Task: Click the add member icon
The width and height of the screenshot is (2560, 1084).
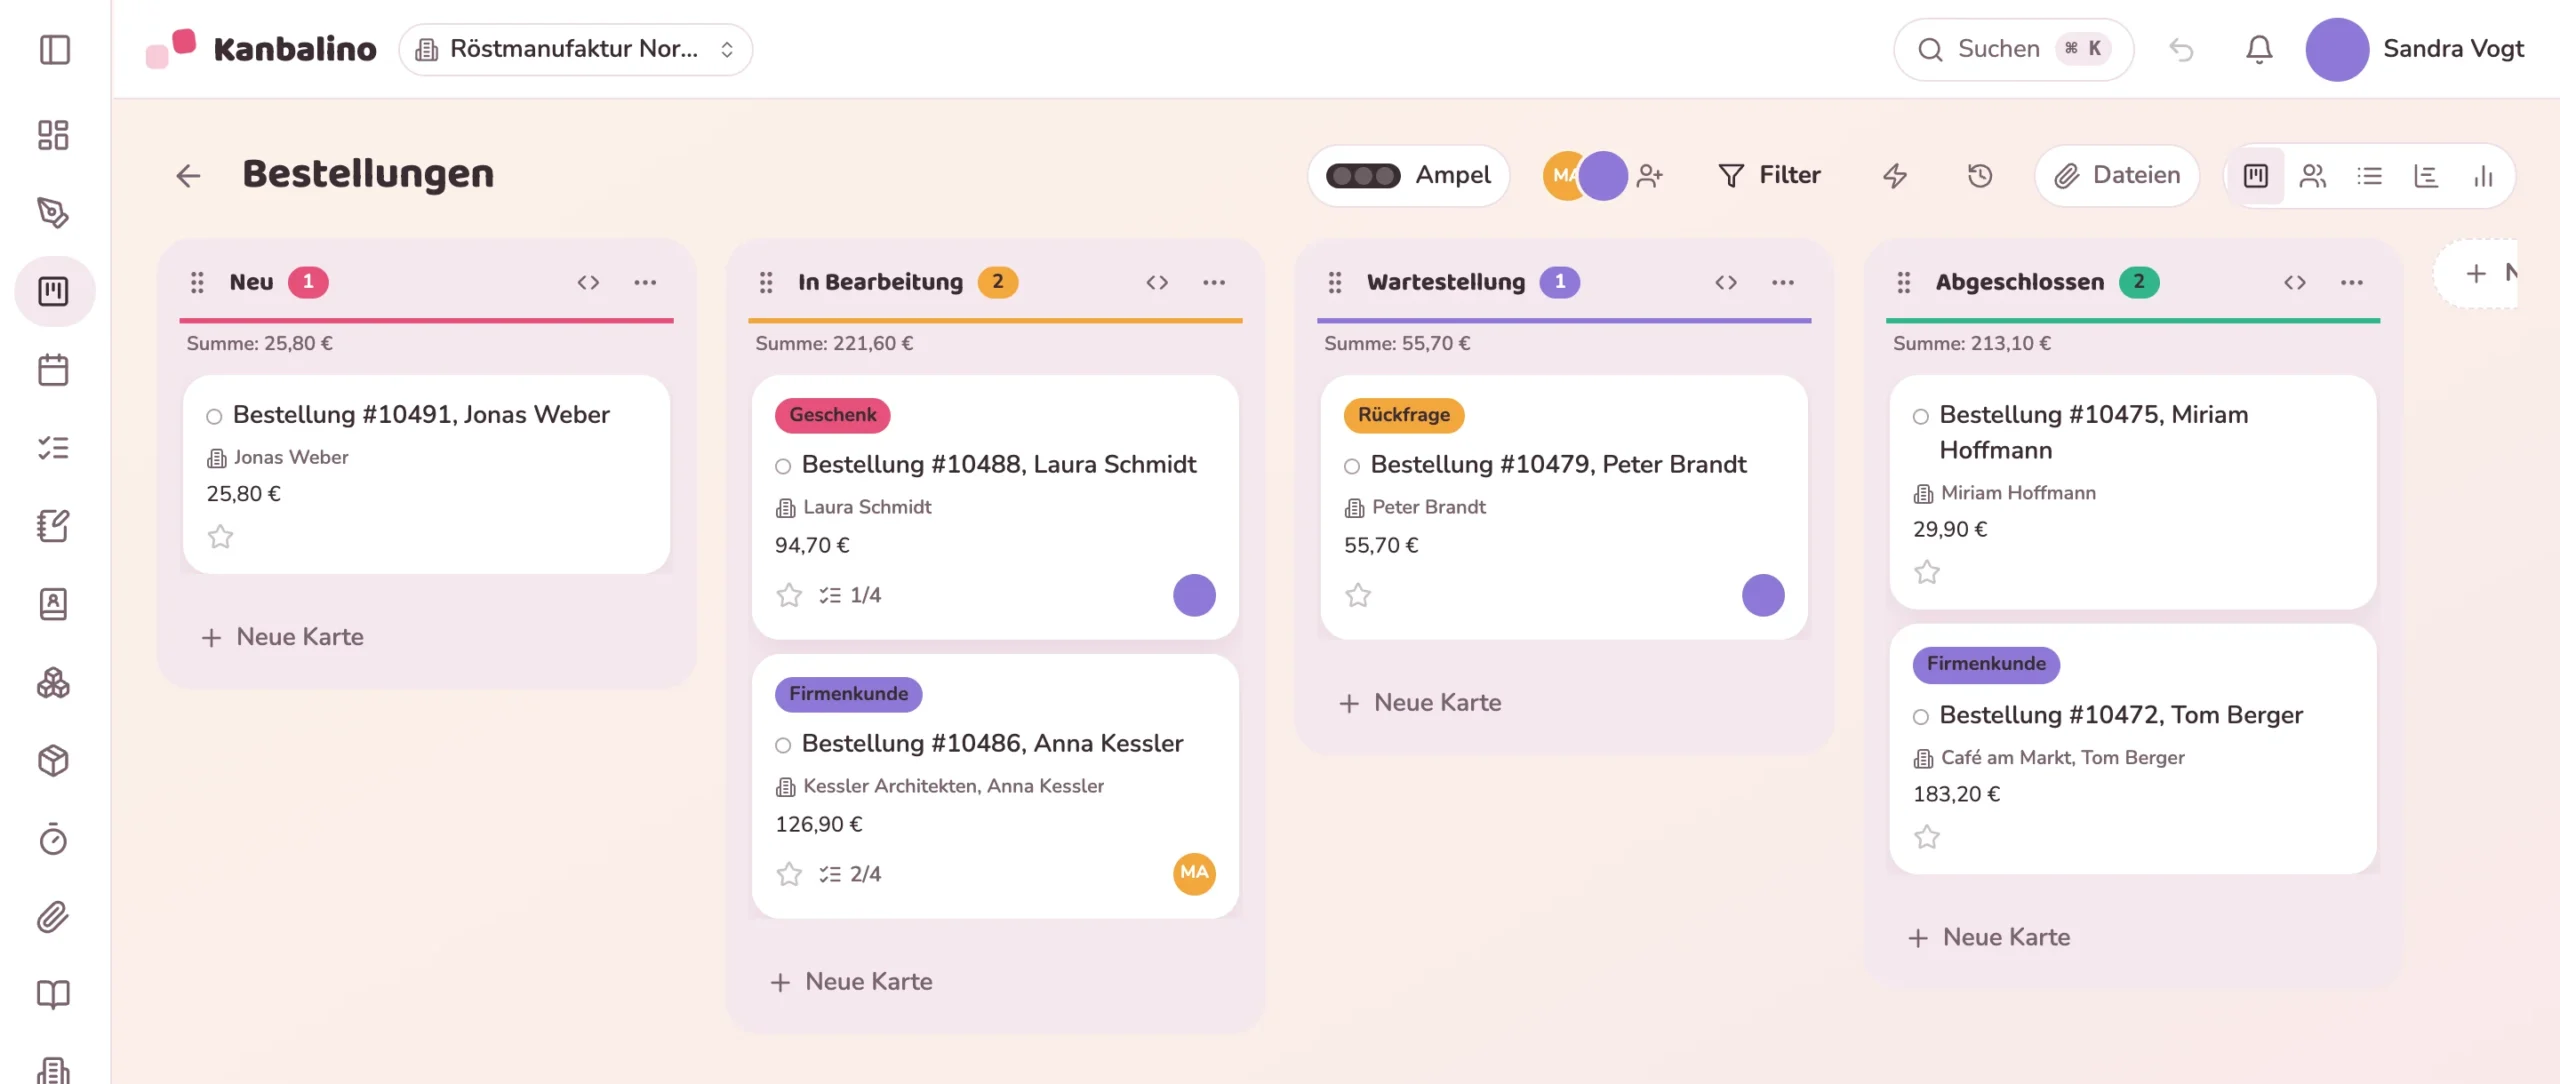Action: [1650, 176]
